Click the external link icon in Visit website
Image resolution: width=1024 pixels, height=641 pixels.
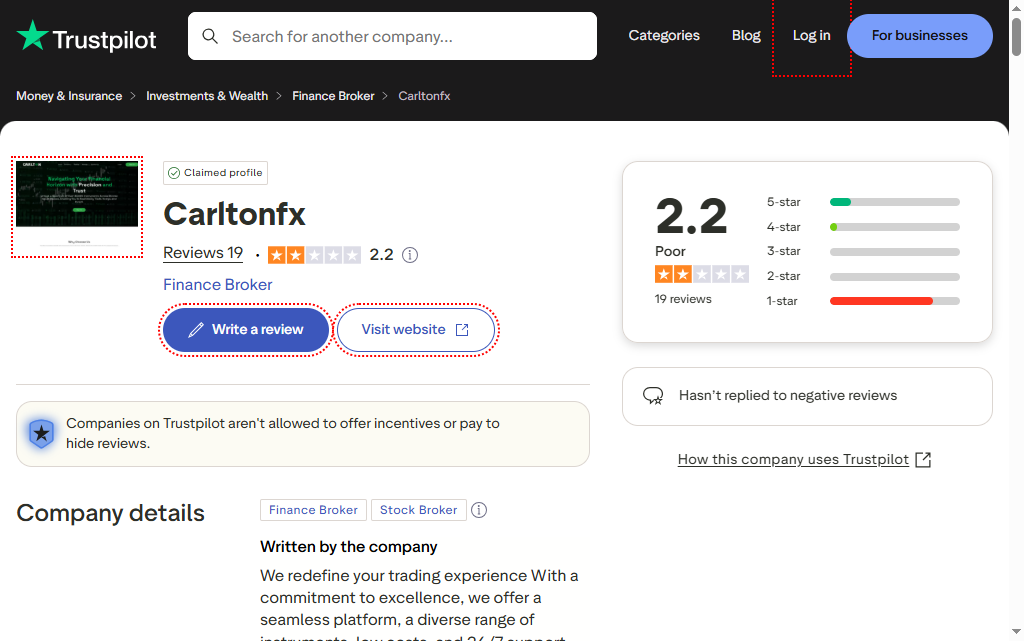462,330
